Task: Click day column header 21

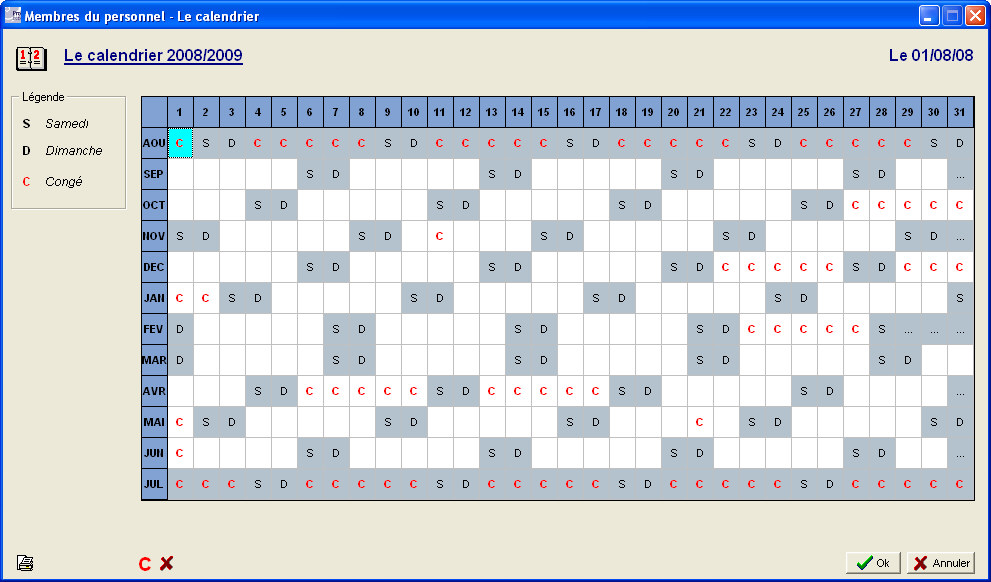Action: coord(699,112)
